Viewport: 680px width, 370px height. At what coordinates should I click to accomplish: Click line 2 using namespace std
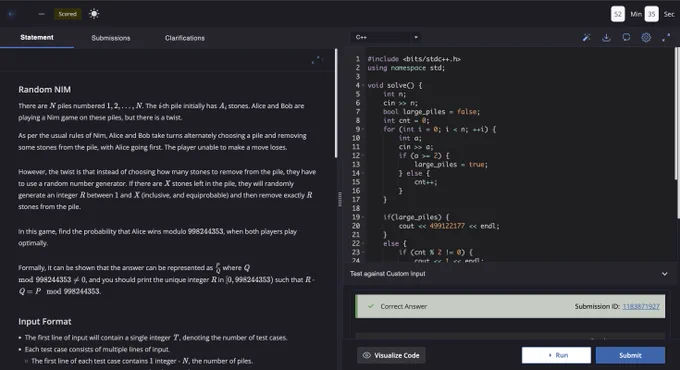pyautogui.click(x=406, y=68)
